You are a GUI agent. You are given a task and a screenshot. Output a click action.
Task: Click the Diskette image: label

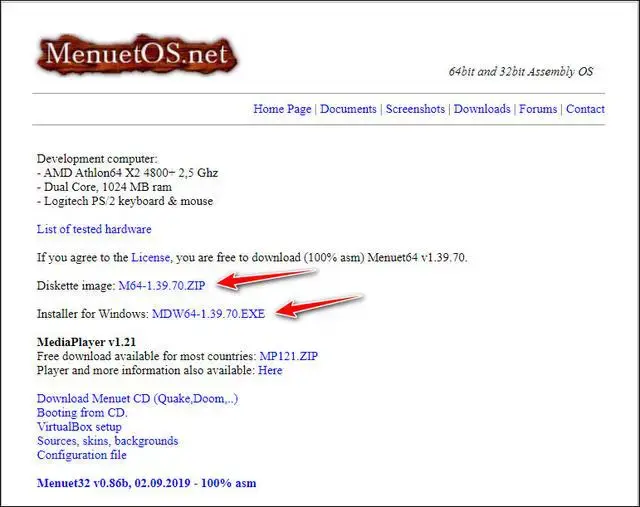tap(76, 285)
